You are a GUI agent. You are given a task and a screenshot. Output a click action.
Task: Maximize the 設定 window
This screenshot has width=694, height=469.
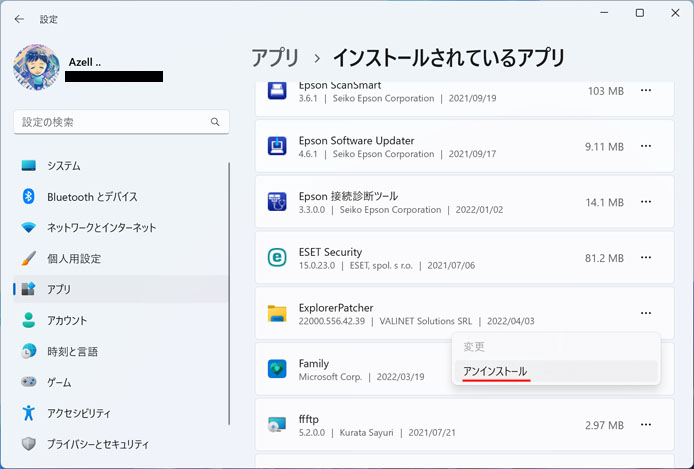tap(640, 13)
